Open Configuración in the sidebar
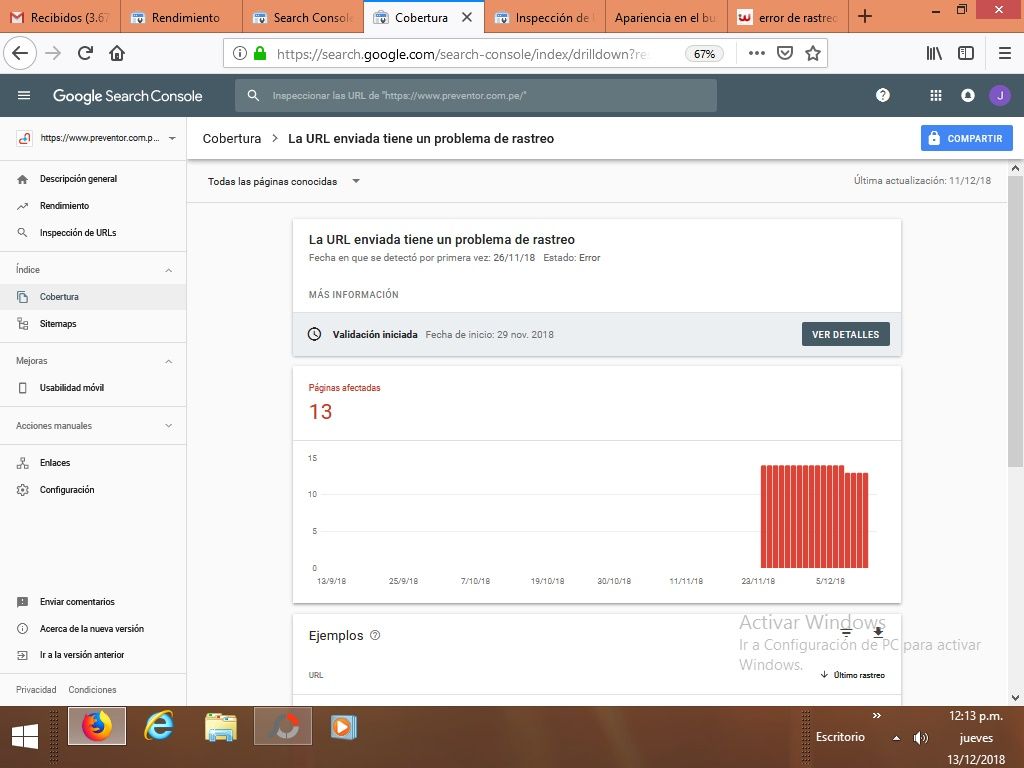Screen dimensions: 1024x768 (x=93, y=490)
